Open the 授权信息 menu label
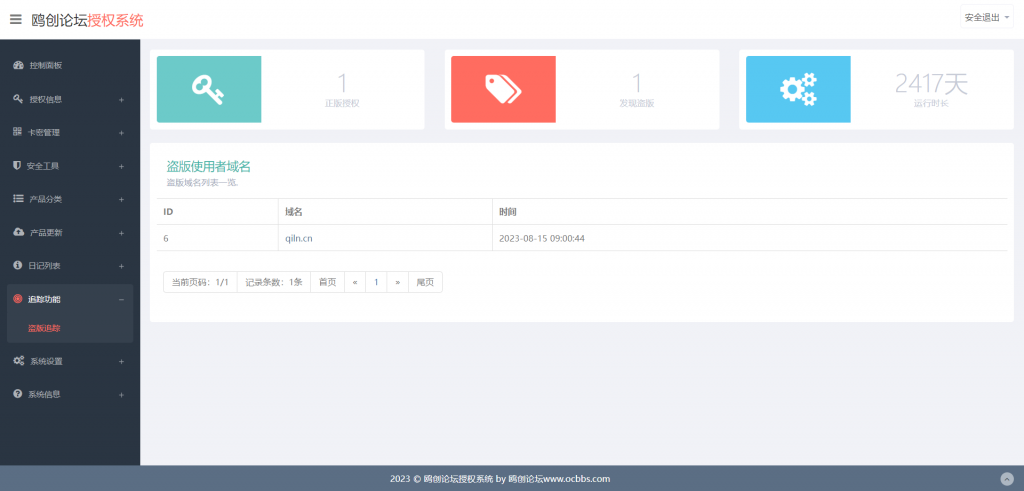 (x=46, y=99)
